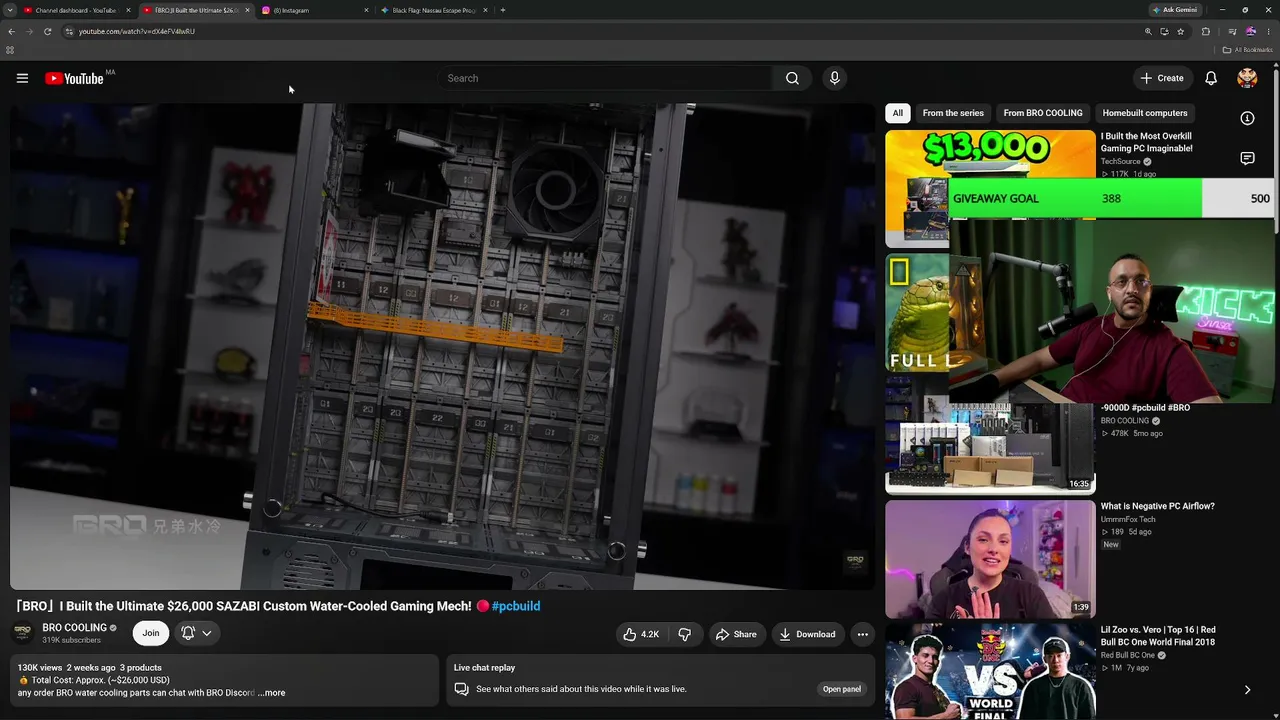This screenshot has width=1280, height=720.
Task: Expand the description with ...more
Action: [x=271, y=693]
